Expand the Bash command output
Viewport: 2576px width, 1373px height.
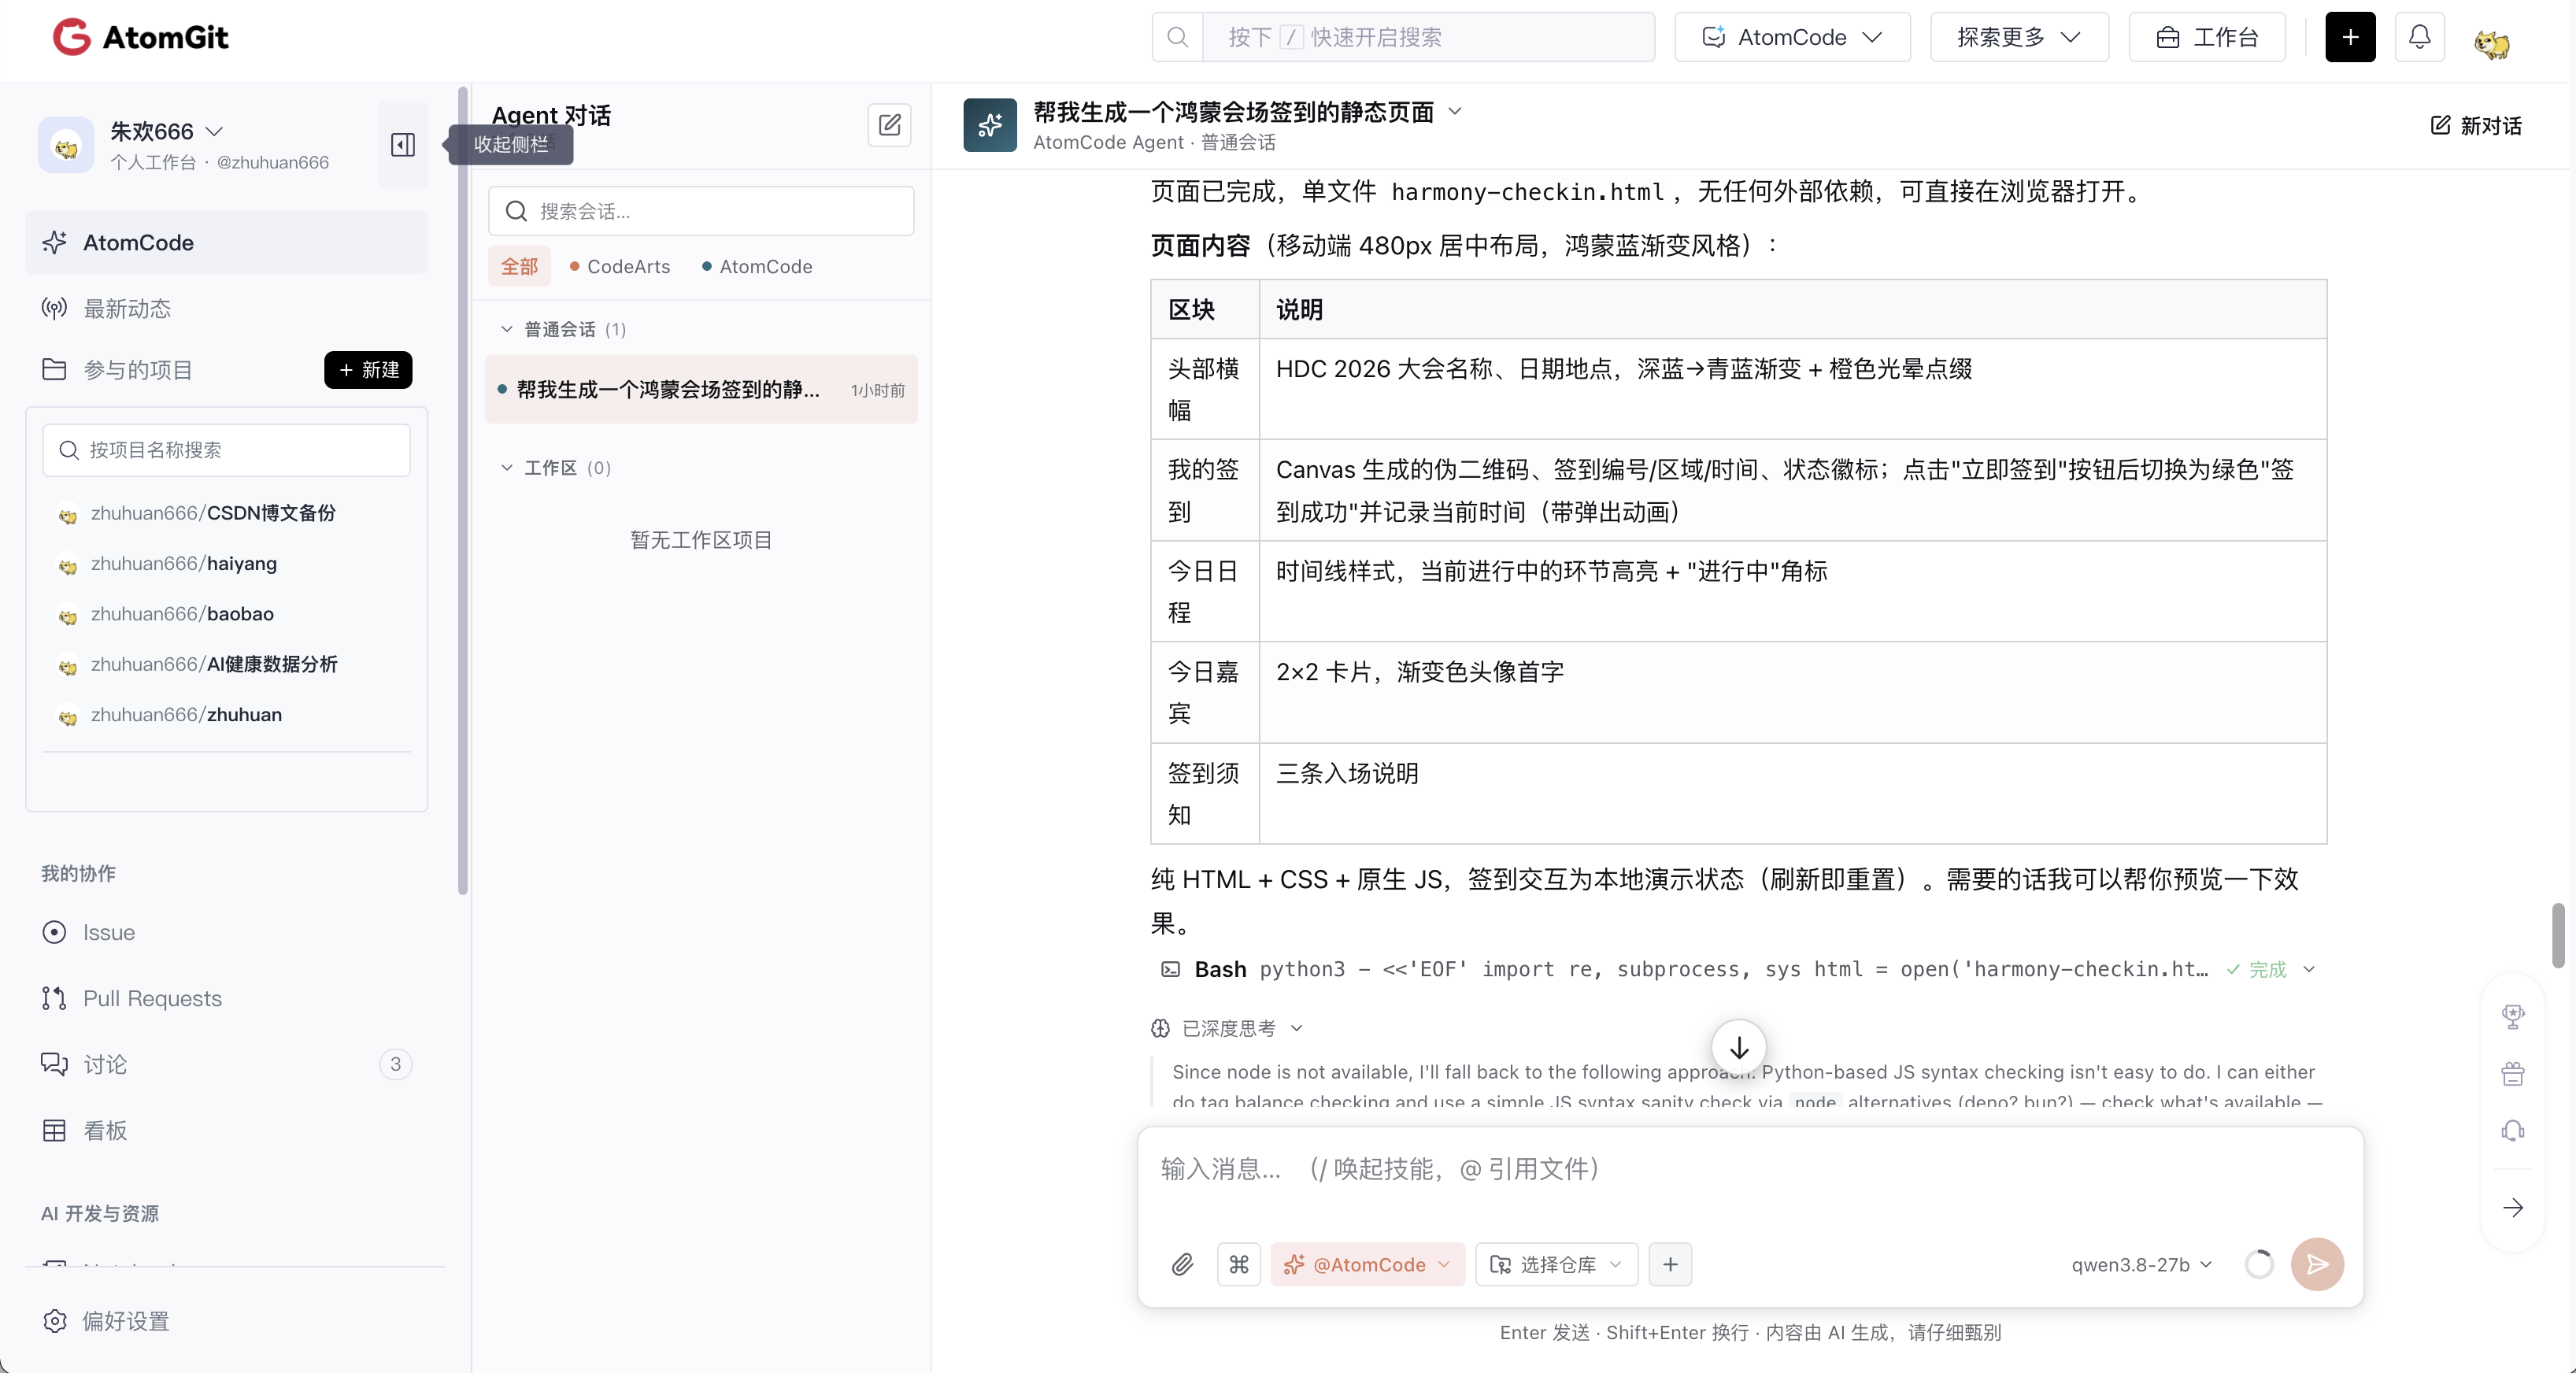click(x=2309, y=969)
